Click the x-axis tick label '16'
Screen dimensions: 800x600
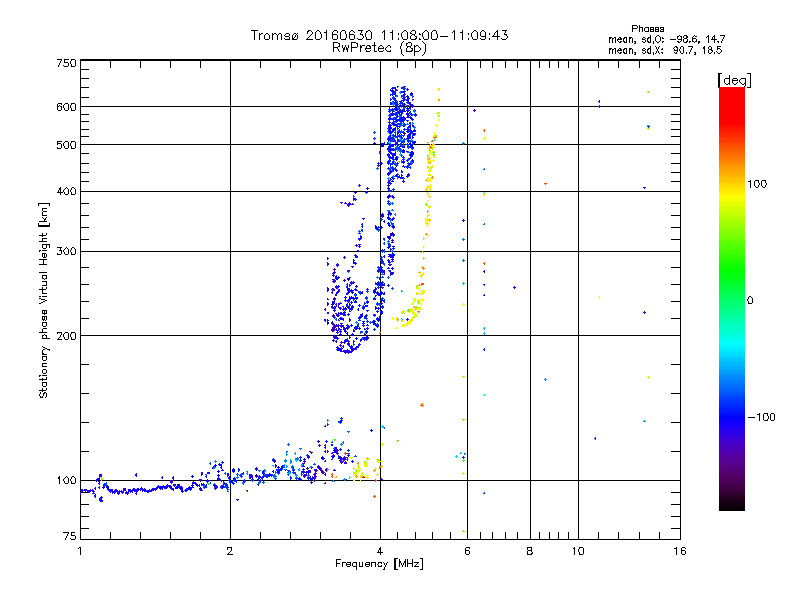pyautogui.click(x=680, y=551)
